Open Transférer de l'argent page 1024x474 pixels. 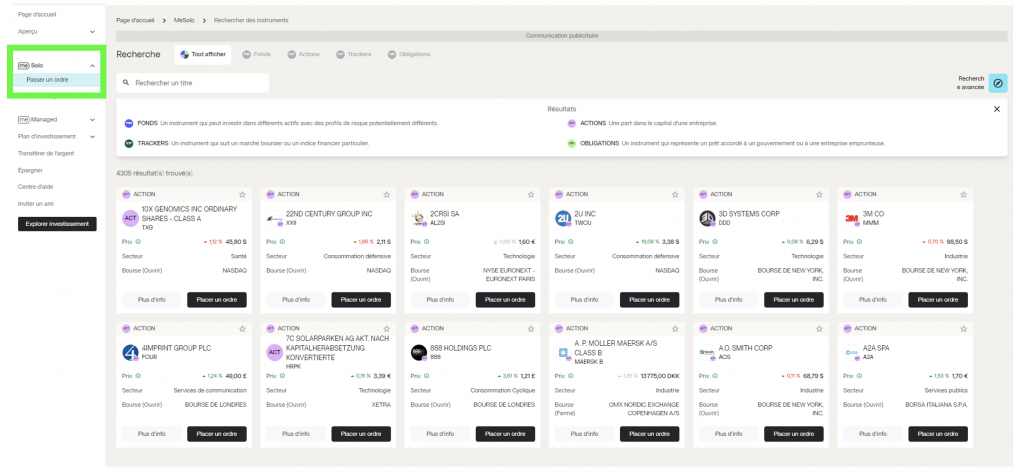click(46, 153)
